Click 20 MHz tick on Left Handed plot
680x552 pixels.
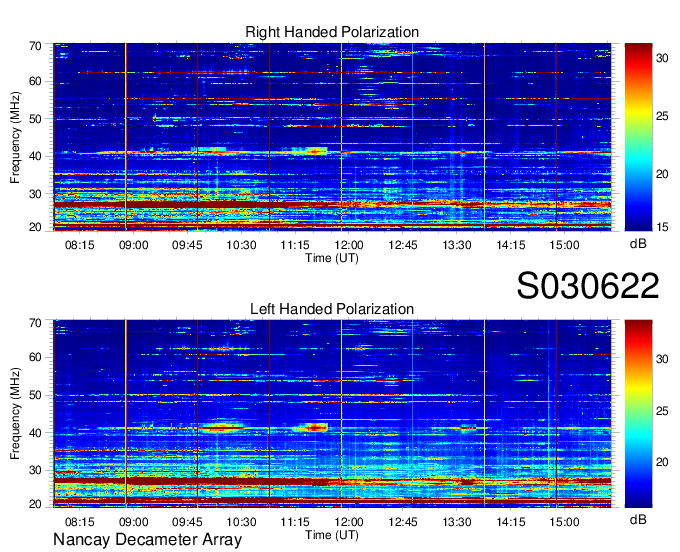tap(35, 504)
